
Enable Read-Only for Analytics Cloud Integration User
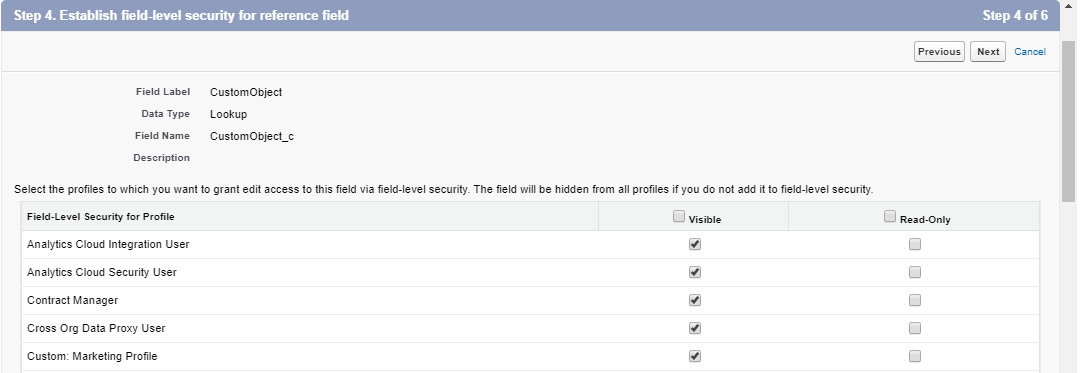pyautogui.click(x=915, y=244)
